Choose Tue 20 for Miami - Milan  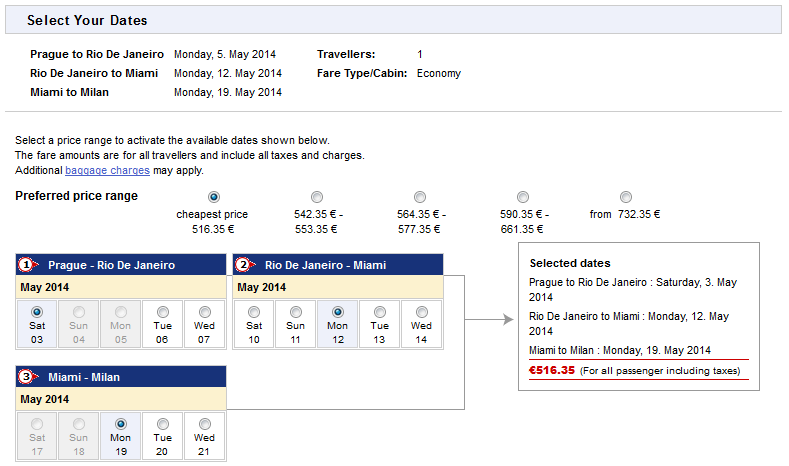coord(163,424)
